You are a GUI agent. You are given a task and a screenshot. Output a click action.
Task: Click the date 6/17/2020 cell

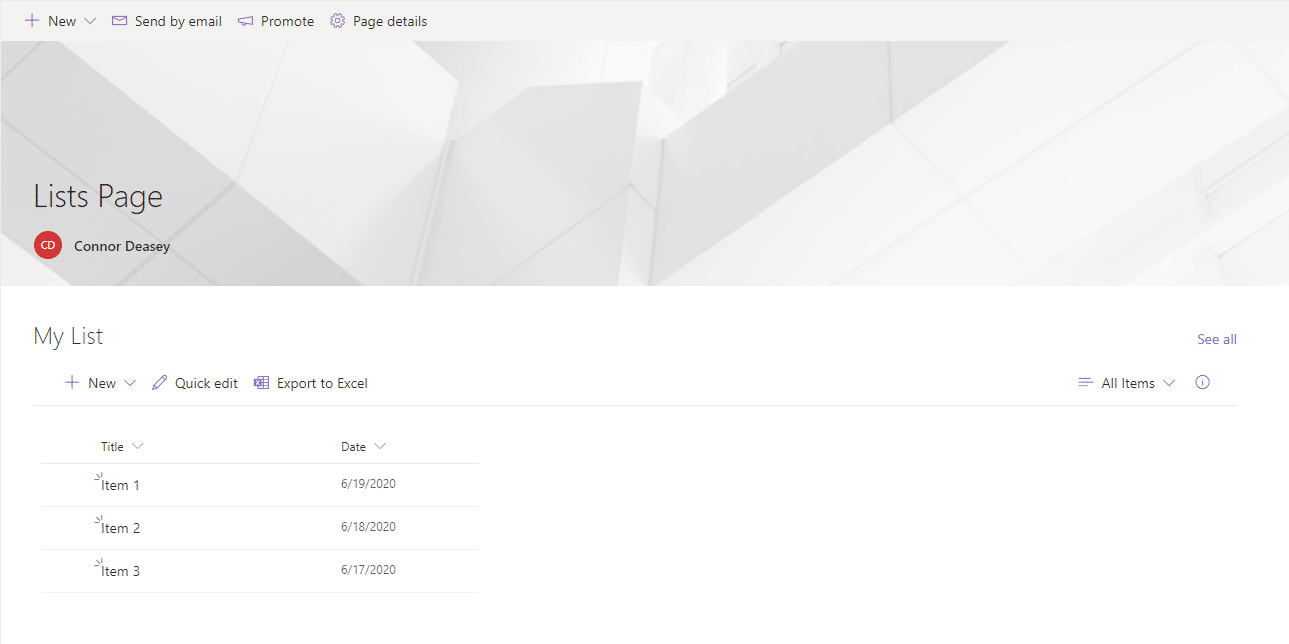point(368,570)
